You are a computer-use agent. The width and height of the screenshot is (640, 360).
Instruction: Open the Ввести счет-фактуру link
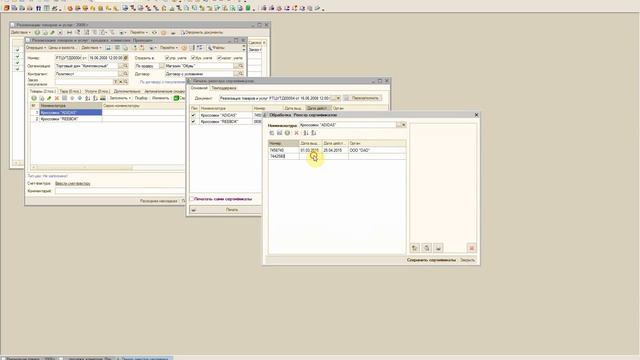point(73,184)
